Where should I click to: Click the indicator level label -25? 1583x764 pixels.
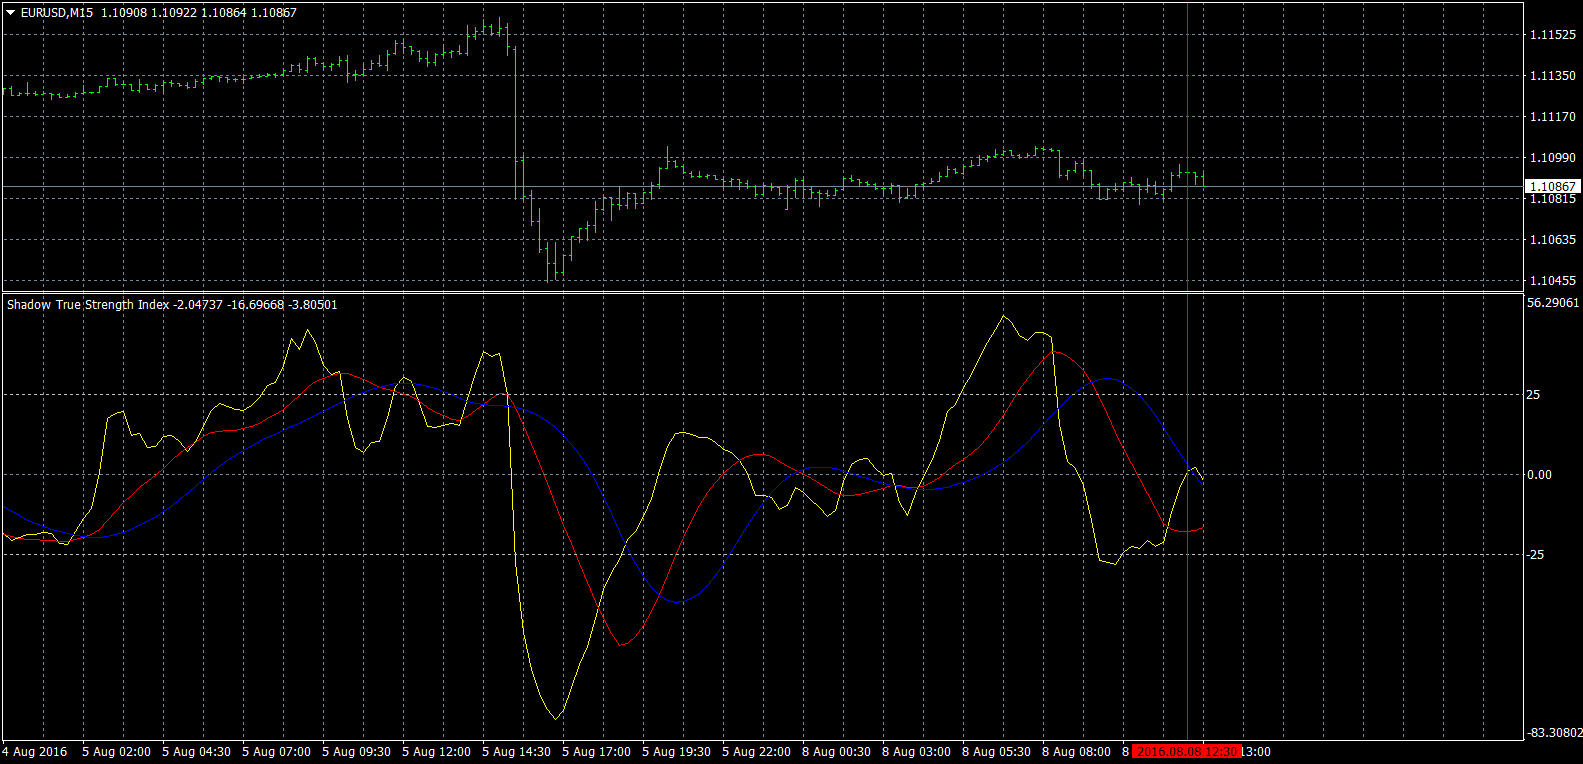(x=1535, y=555)
